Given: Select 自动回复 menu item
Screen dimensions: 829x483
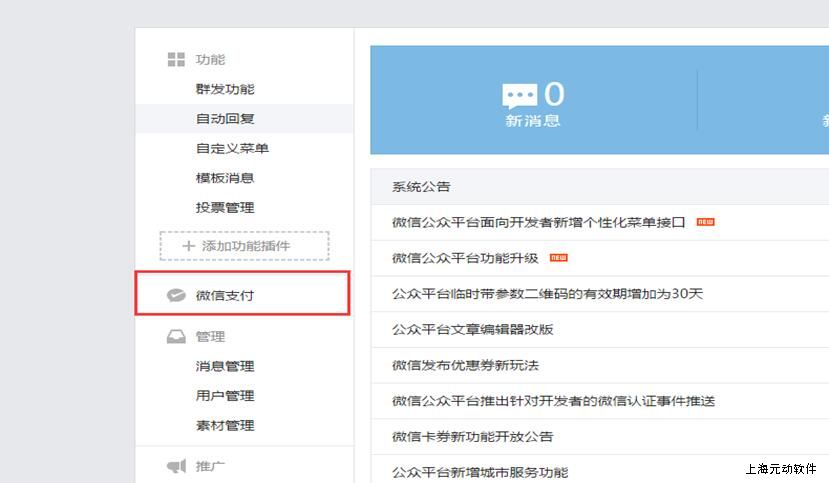Looking at the screenshot, I should [x=225, y=119].
